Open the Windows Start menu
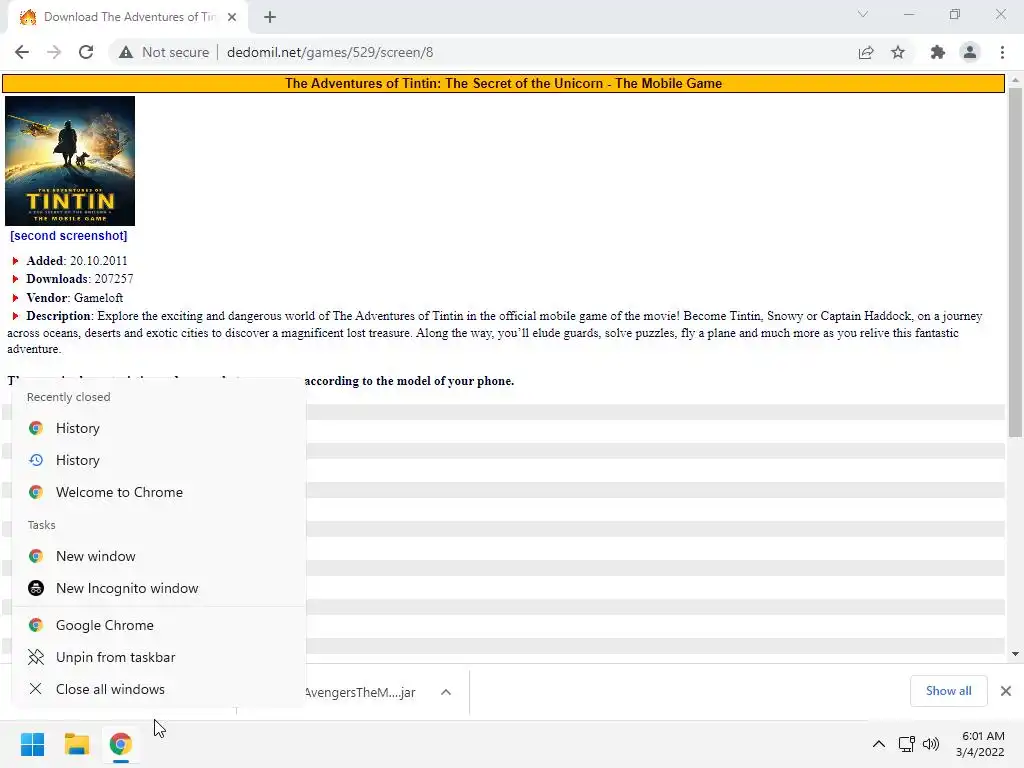Viewport: 1024px width, 768px height. click(33, 744)
